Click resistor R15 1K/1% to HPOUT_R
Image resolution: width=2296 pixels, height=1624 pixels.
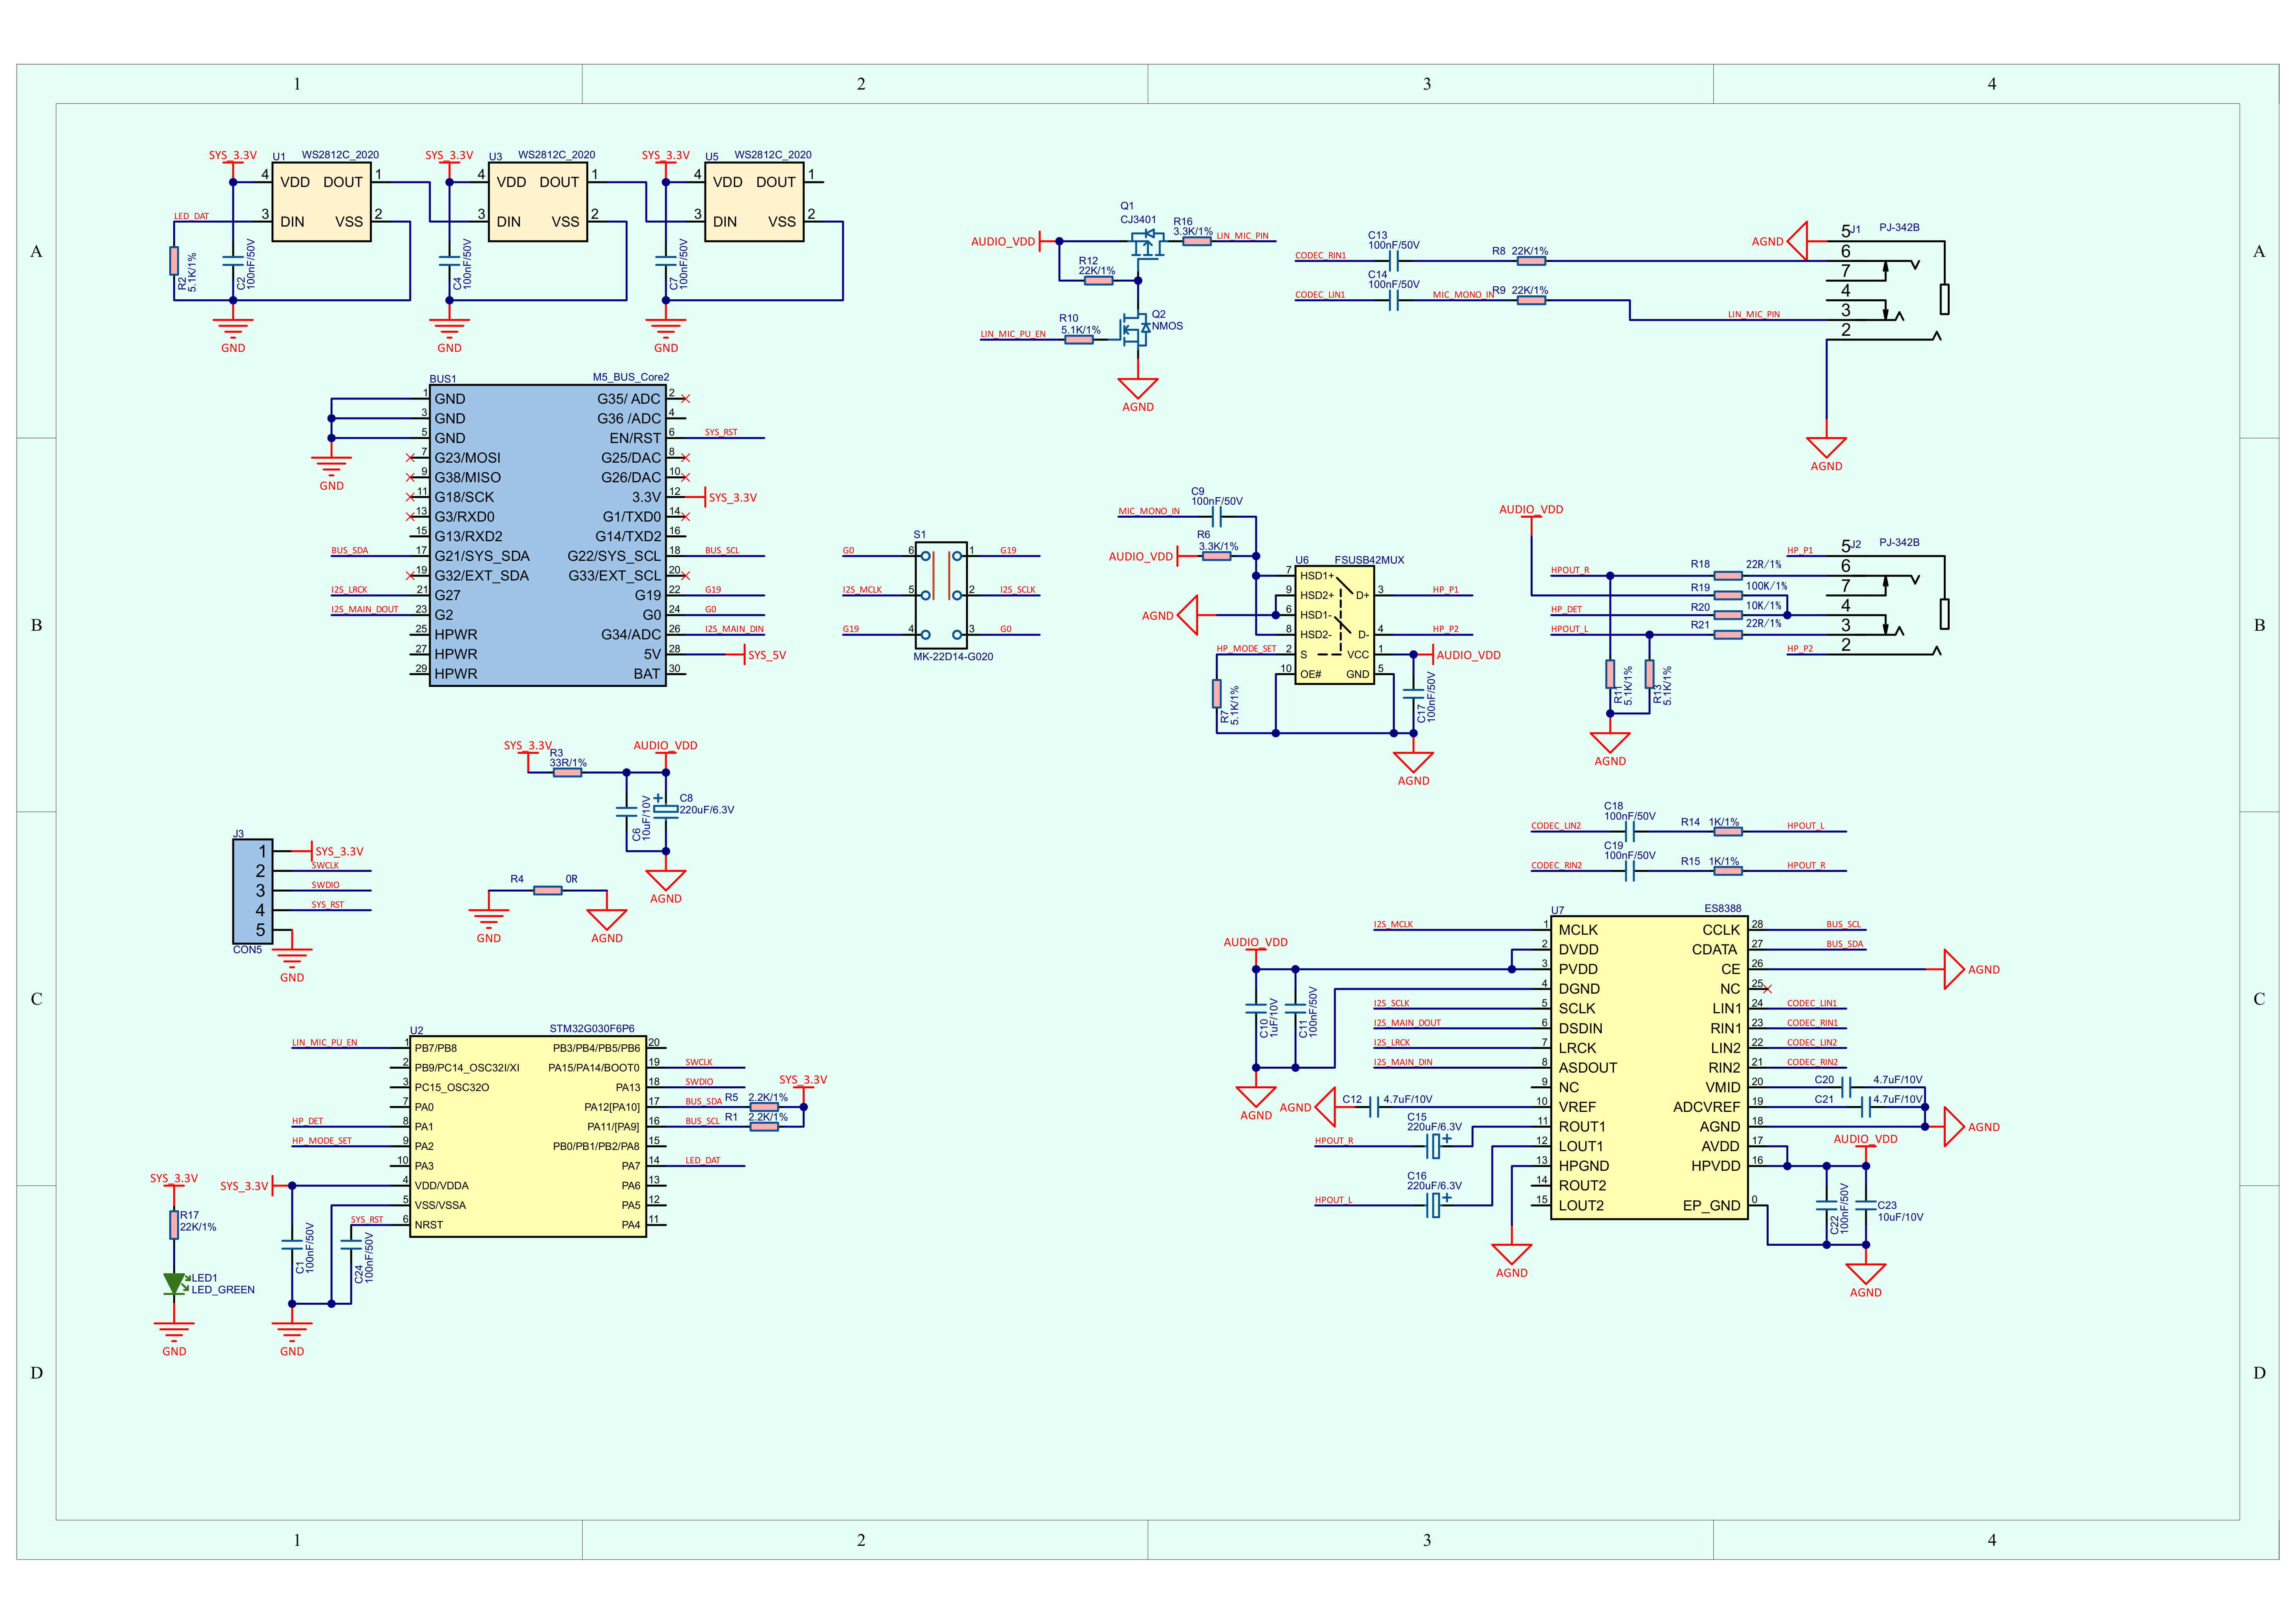point(1728,871)
